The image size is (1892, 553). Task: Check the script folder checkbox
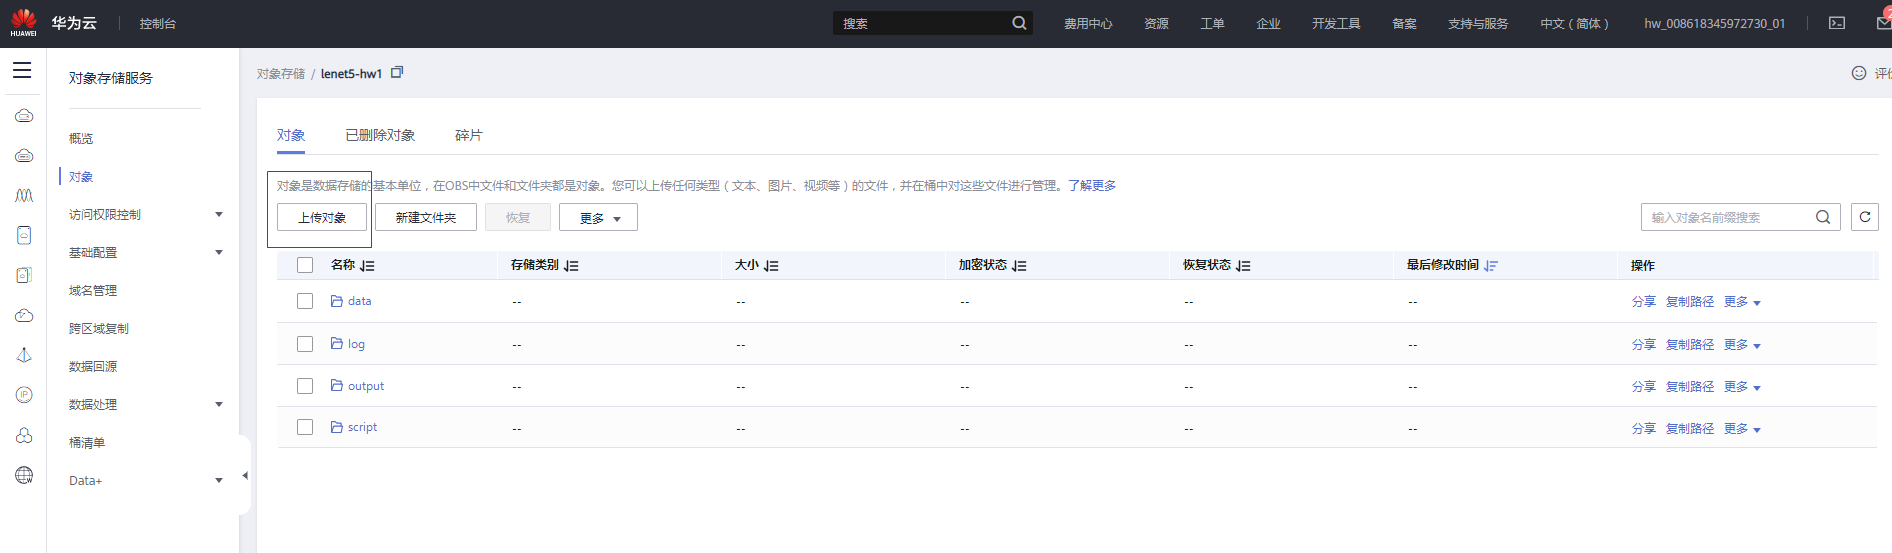305,427
